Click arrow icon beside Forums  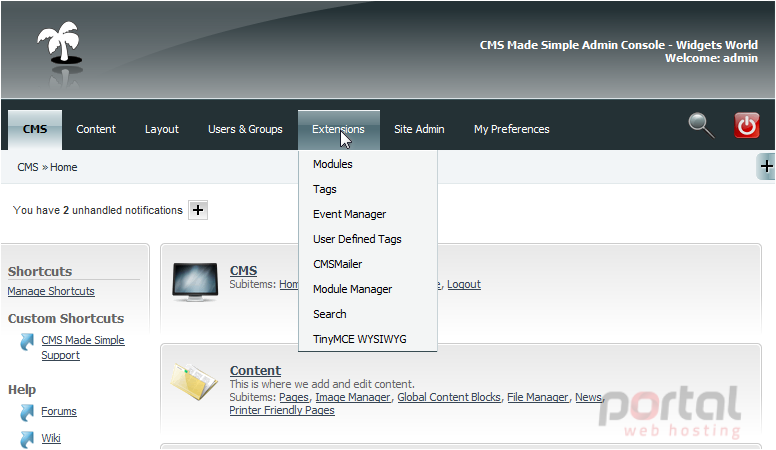pyautogui.click(x=27, y=412)
